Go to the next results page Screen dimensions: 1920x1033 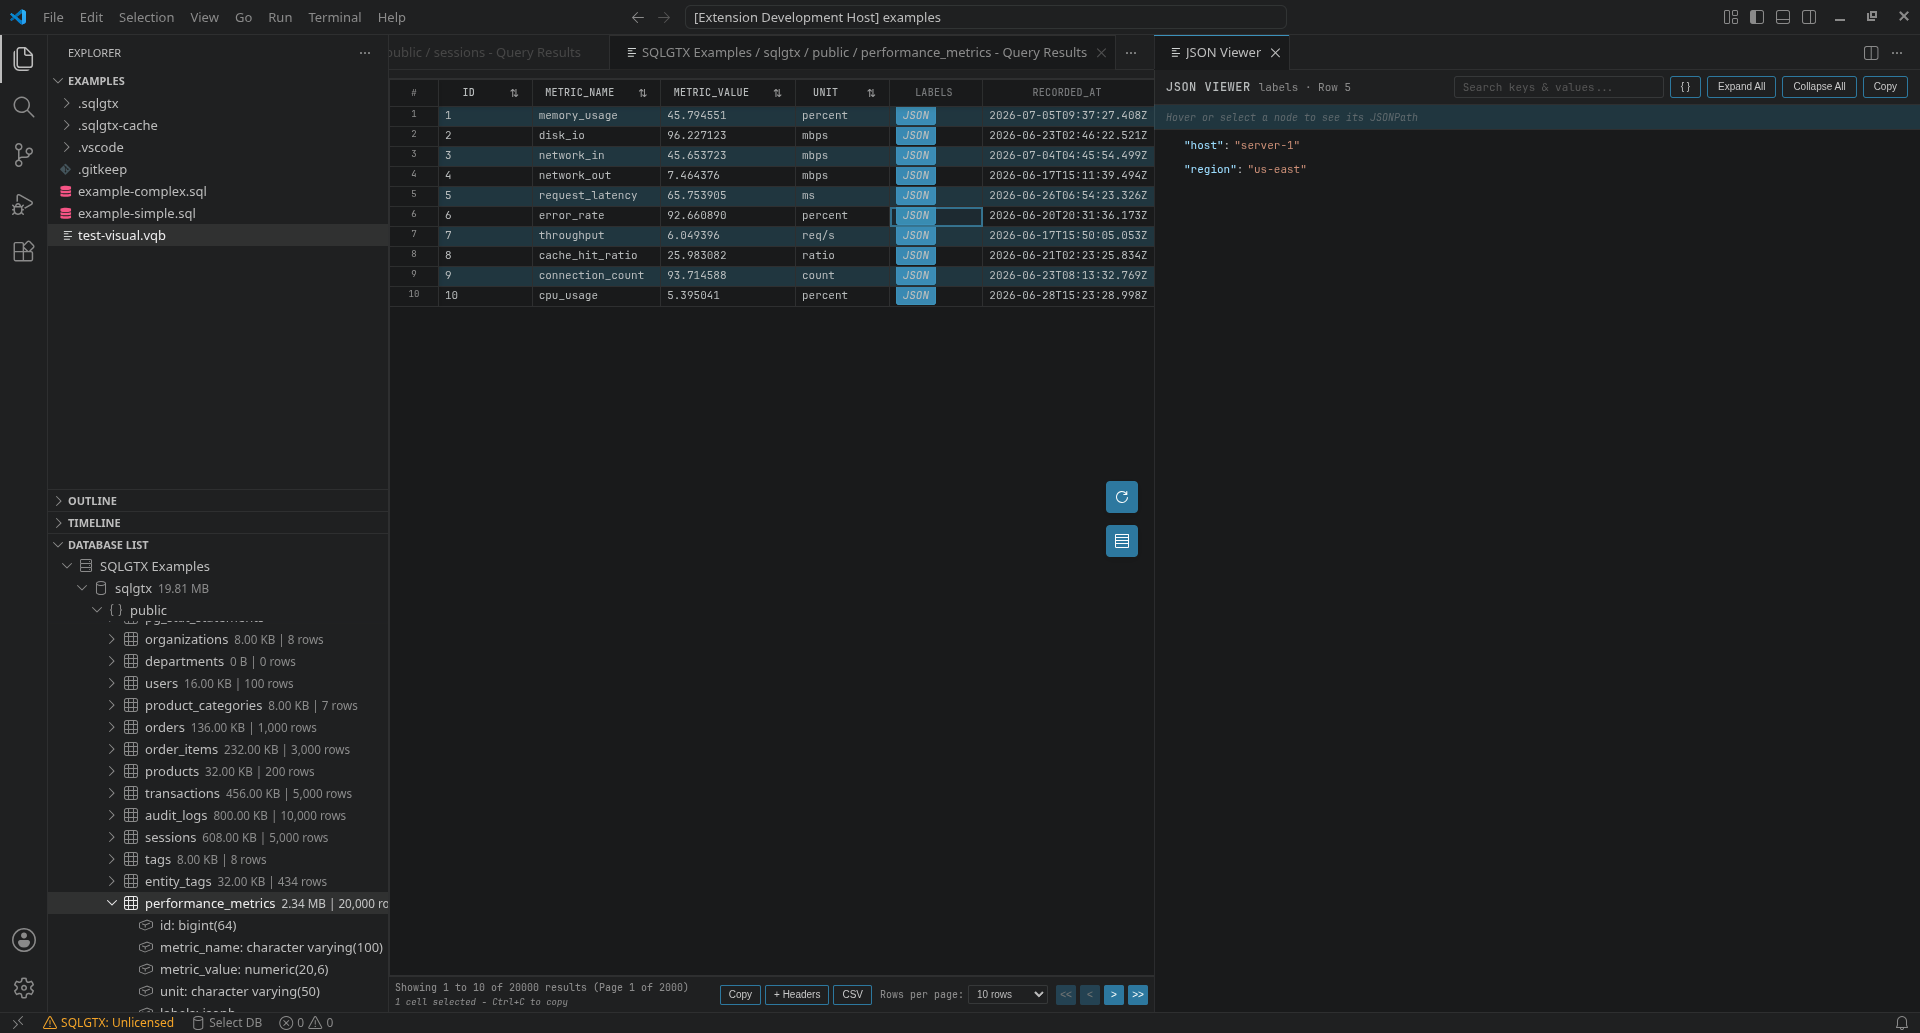click(x=1114, y=995)
